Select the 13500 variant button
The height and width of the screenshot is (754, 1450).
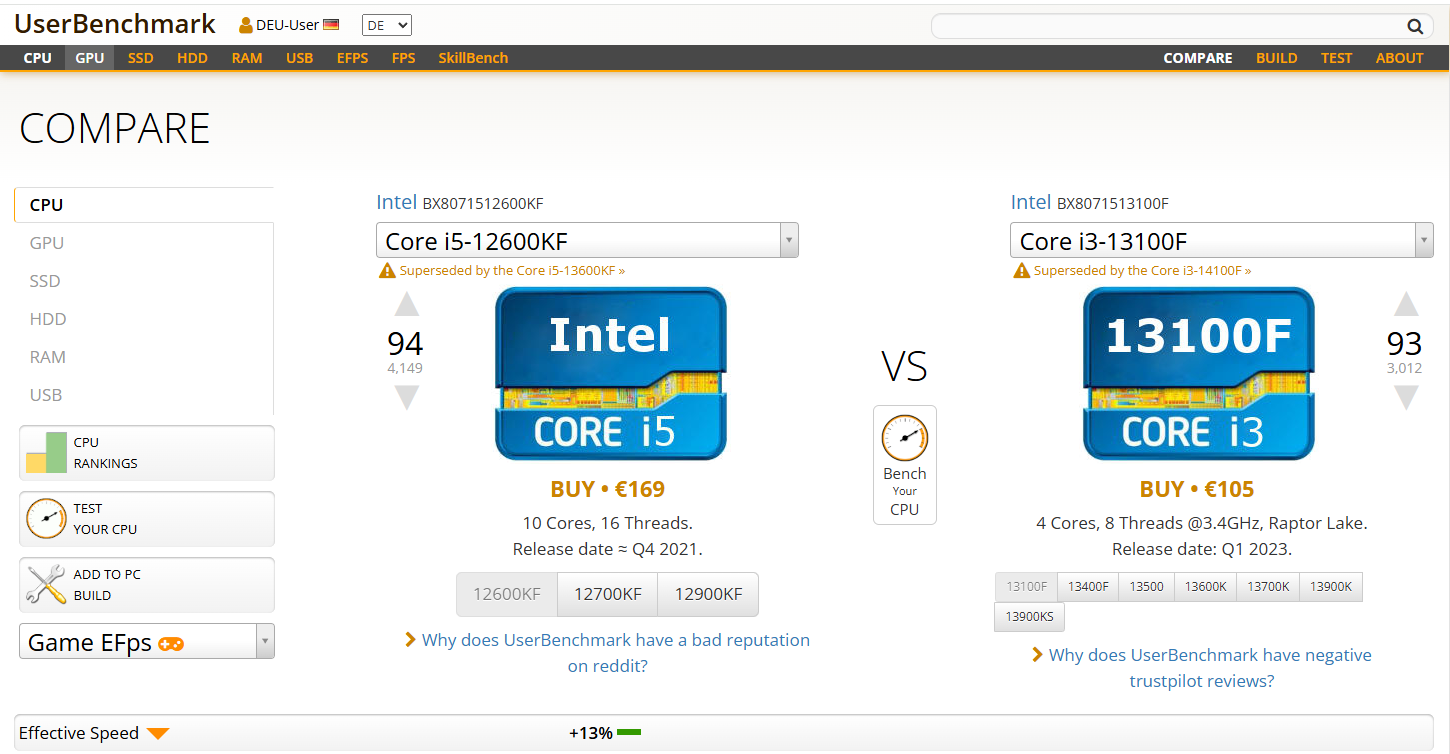point(1146,587)
